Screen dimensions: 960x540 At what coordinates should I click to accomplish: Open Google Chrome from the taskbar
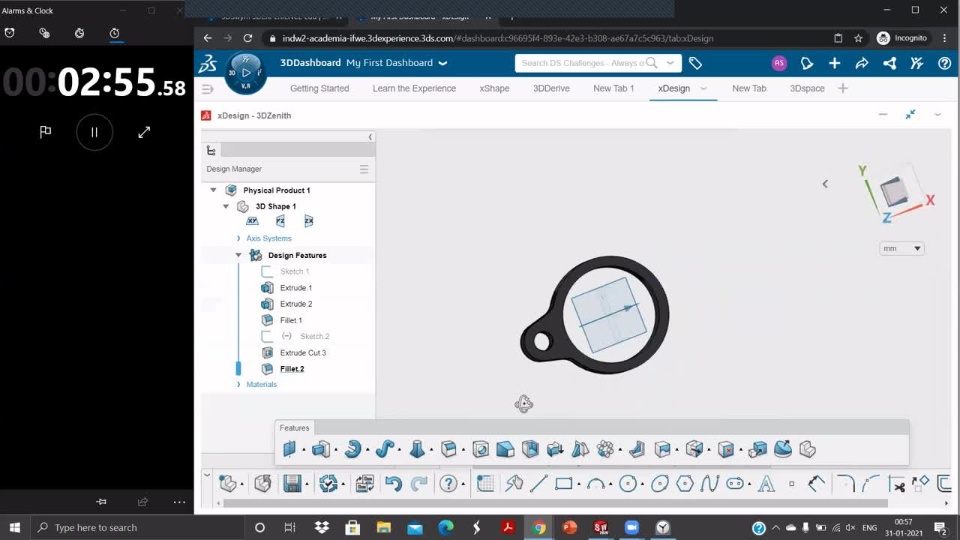pyautogui.click(x=539, y=527)
